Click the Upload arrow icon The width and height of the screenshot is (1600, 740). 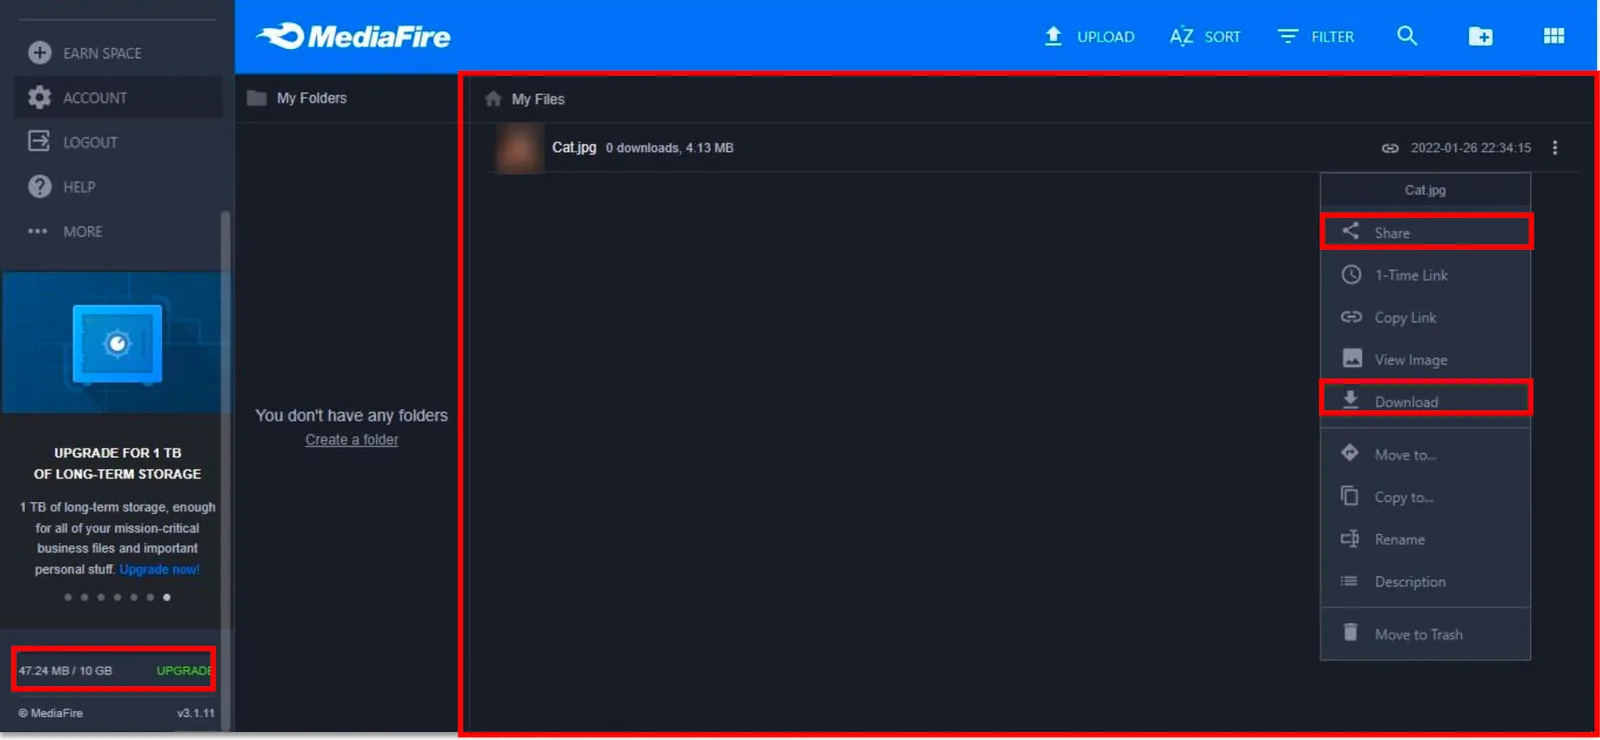point(1053,36)
